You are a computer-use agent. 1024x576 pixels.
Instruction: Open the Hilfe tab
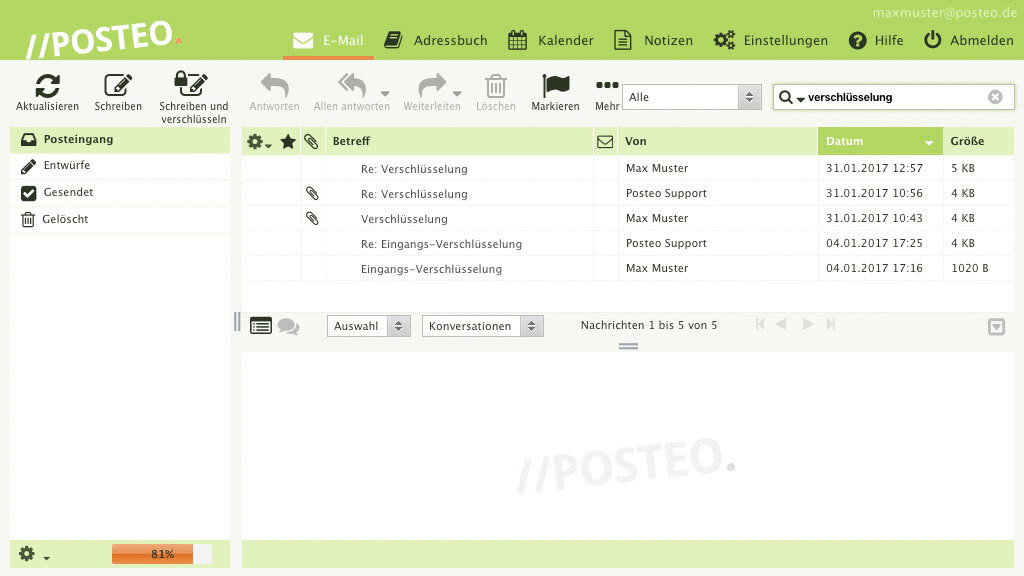[x=876, y=40]
